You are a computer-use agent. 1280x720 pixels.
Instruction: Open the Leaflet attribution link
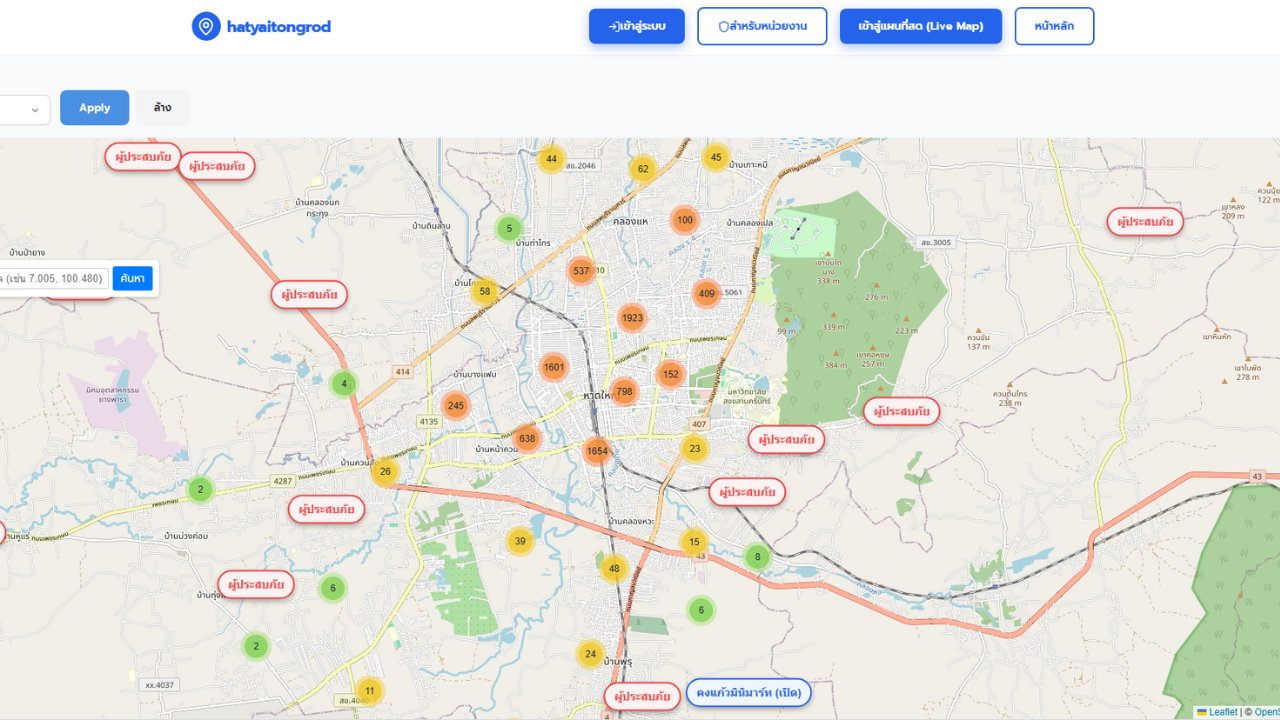click(1222, 712)
